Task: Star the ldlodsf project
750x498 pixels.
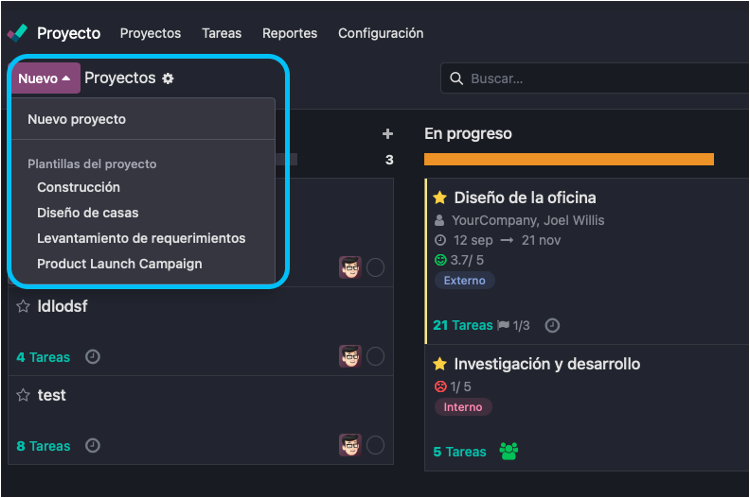Action: coord(23,306)
